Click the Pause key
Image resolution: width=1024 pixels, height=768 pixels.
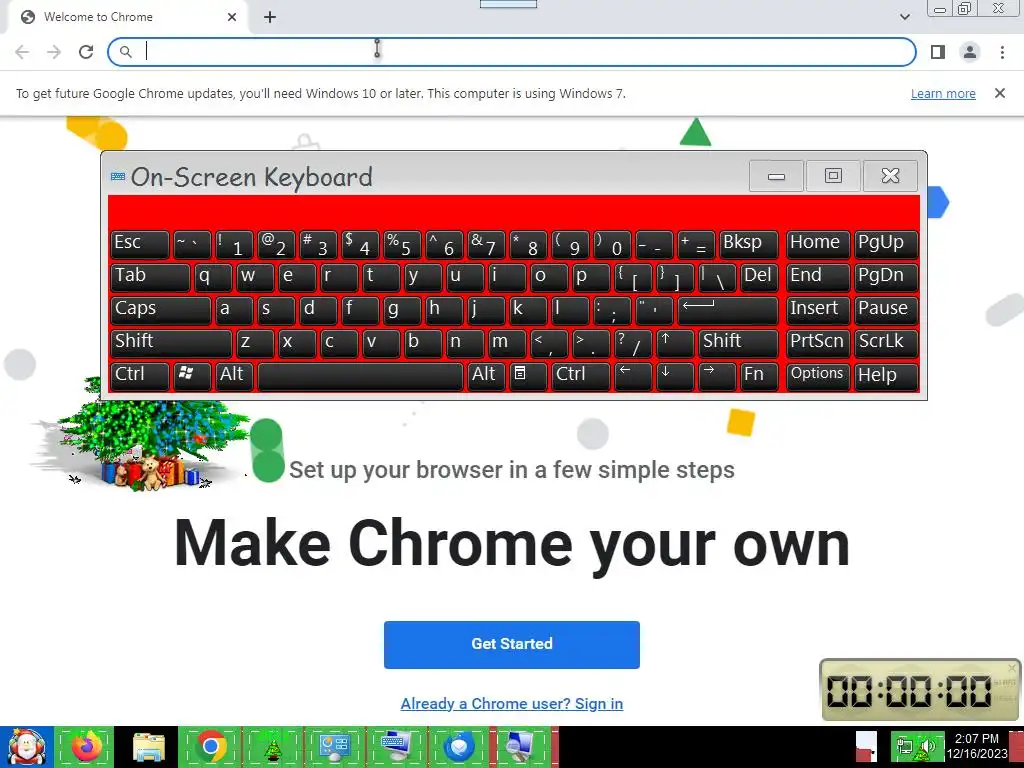click(886, 310)
